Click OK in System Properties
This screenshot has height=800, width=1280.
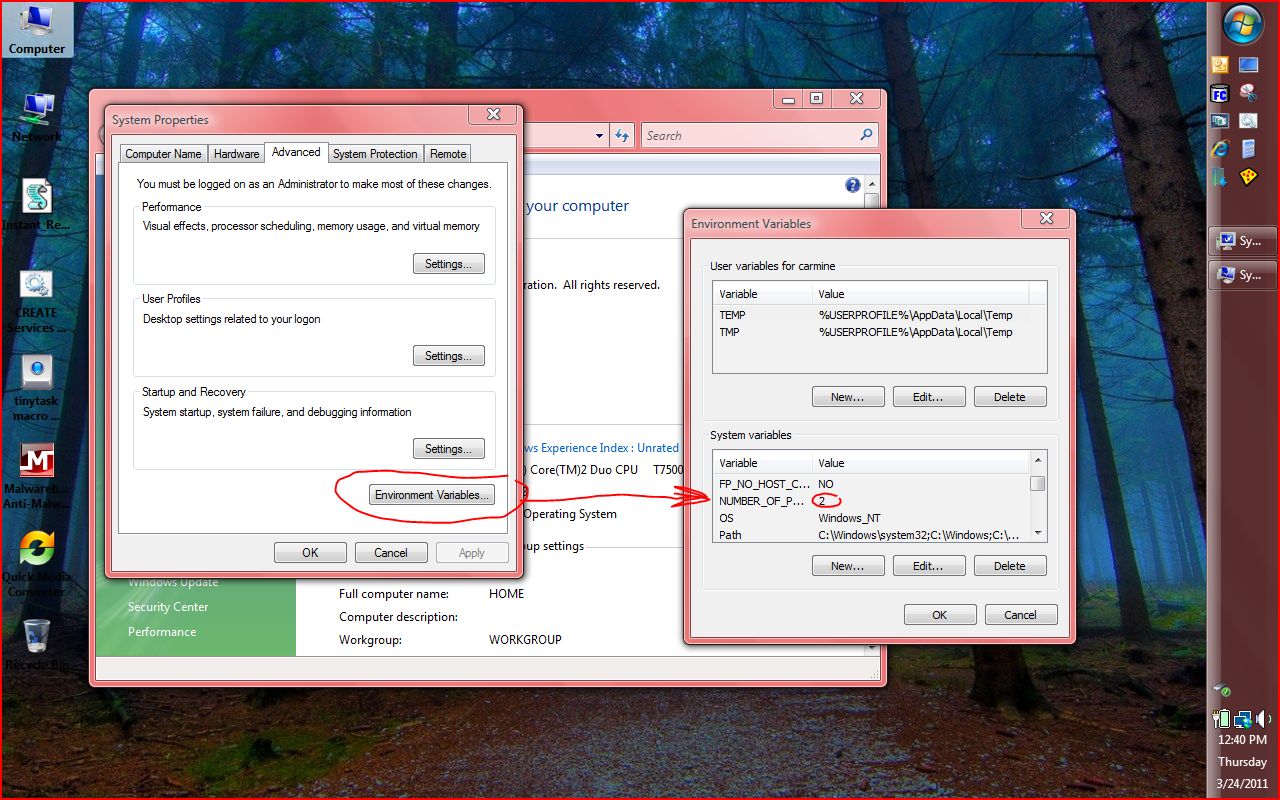point(310,553)
